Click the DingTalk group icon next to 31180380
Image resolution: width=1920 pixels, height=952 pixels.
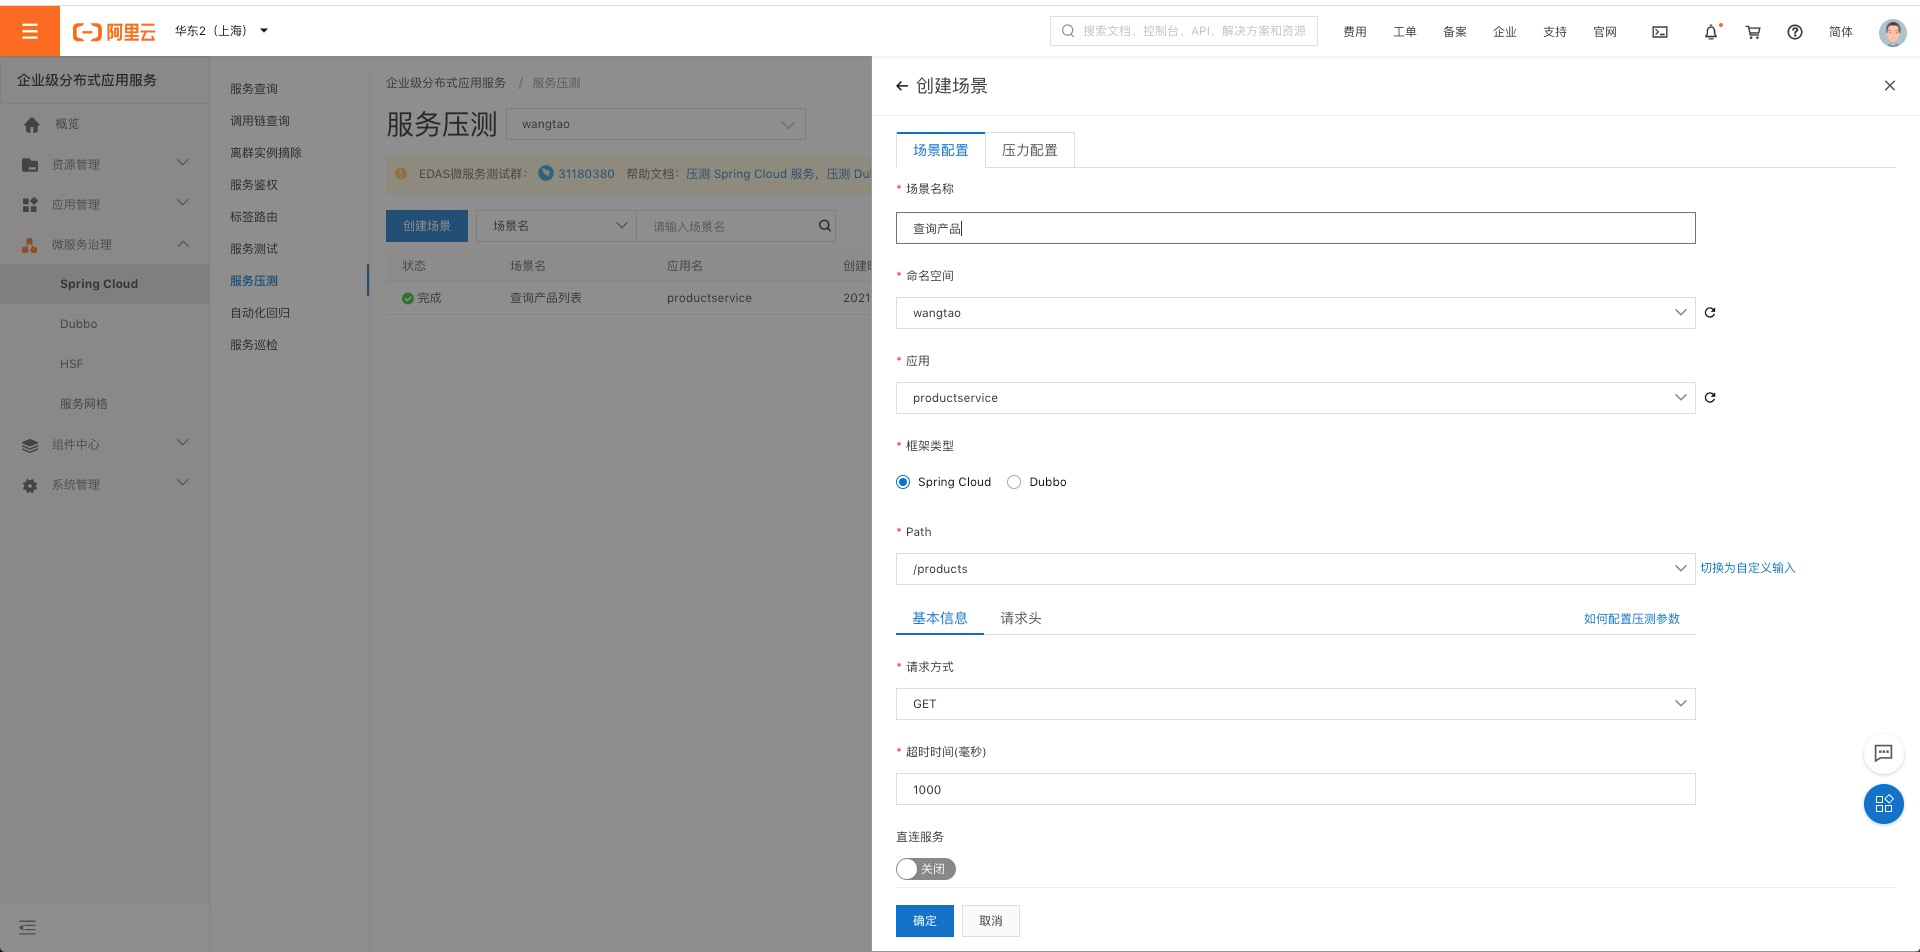(546, 173)
